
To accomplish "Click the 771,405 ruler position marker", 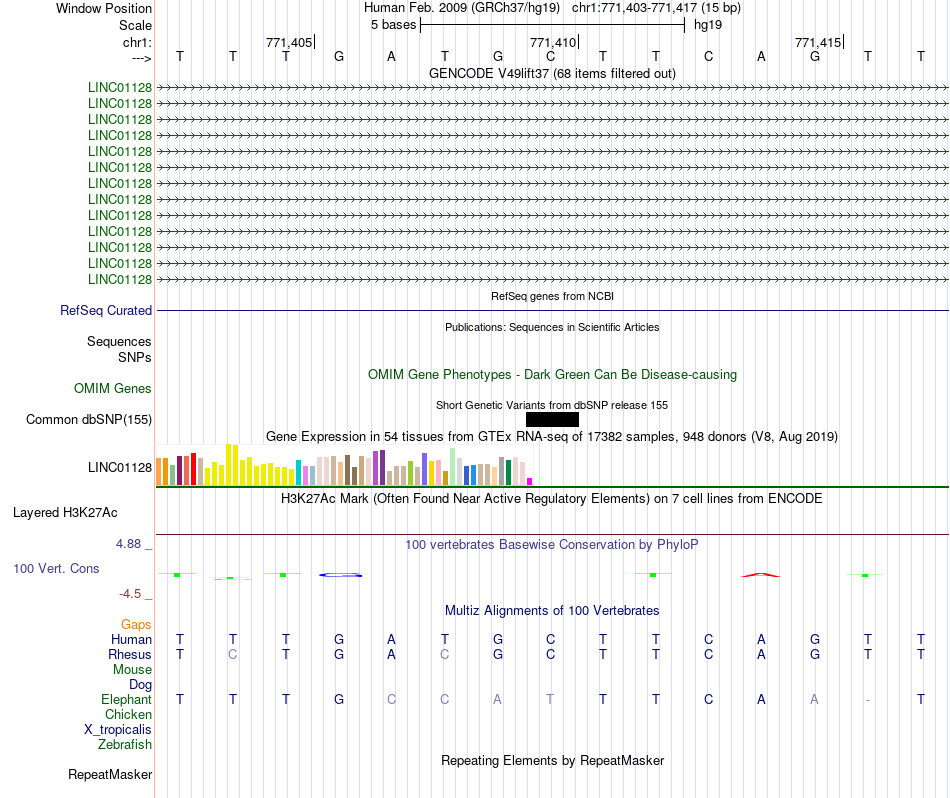I will point(290,42).
